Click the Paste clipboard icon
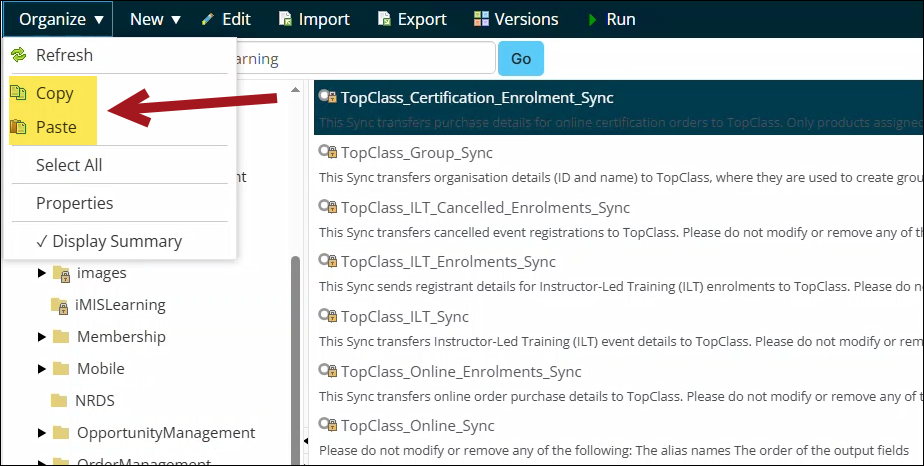 [x=18, y=127]
